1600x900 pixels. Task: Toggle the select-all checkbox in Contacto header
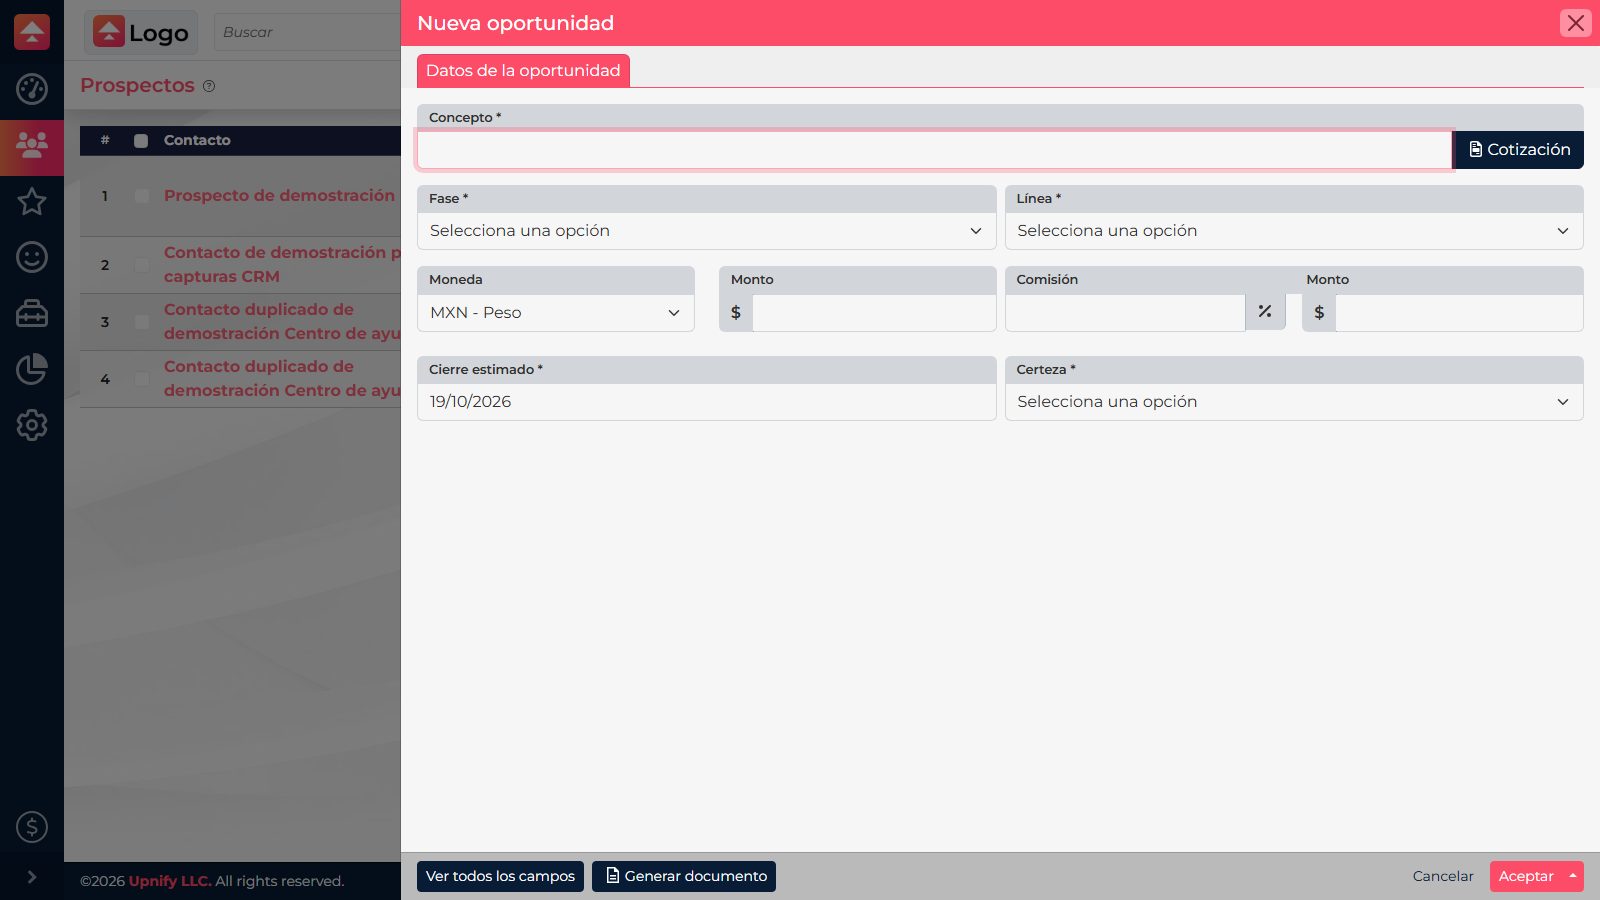point(141,141)
